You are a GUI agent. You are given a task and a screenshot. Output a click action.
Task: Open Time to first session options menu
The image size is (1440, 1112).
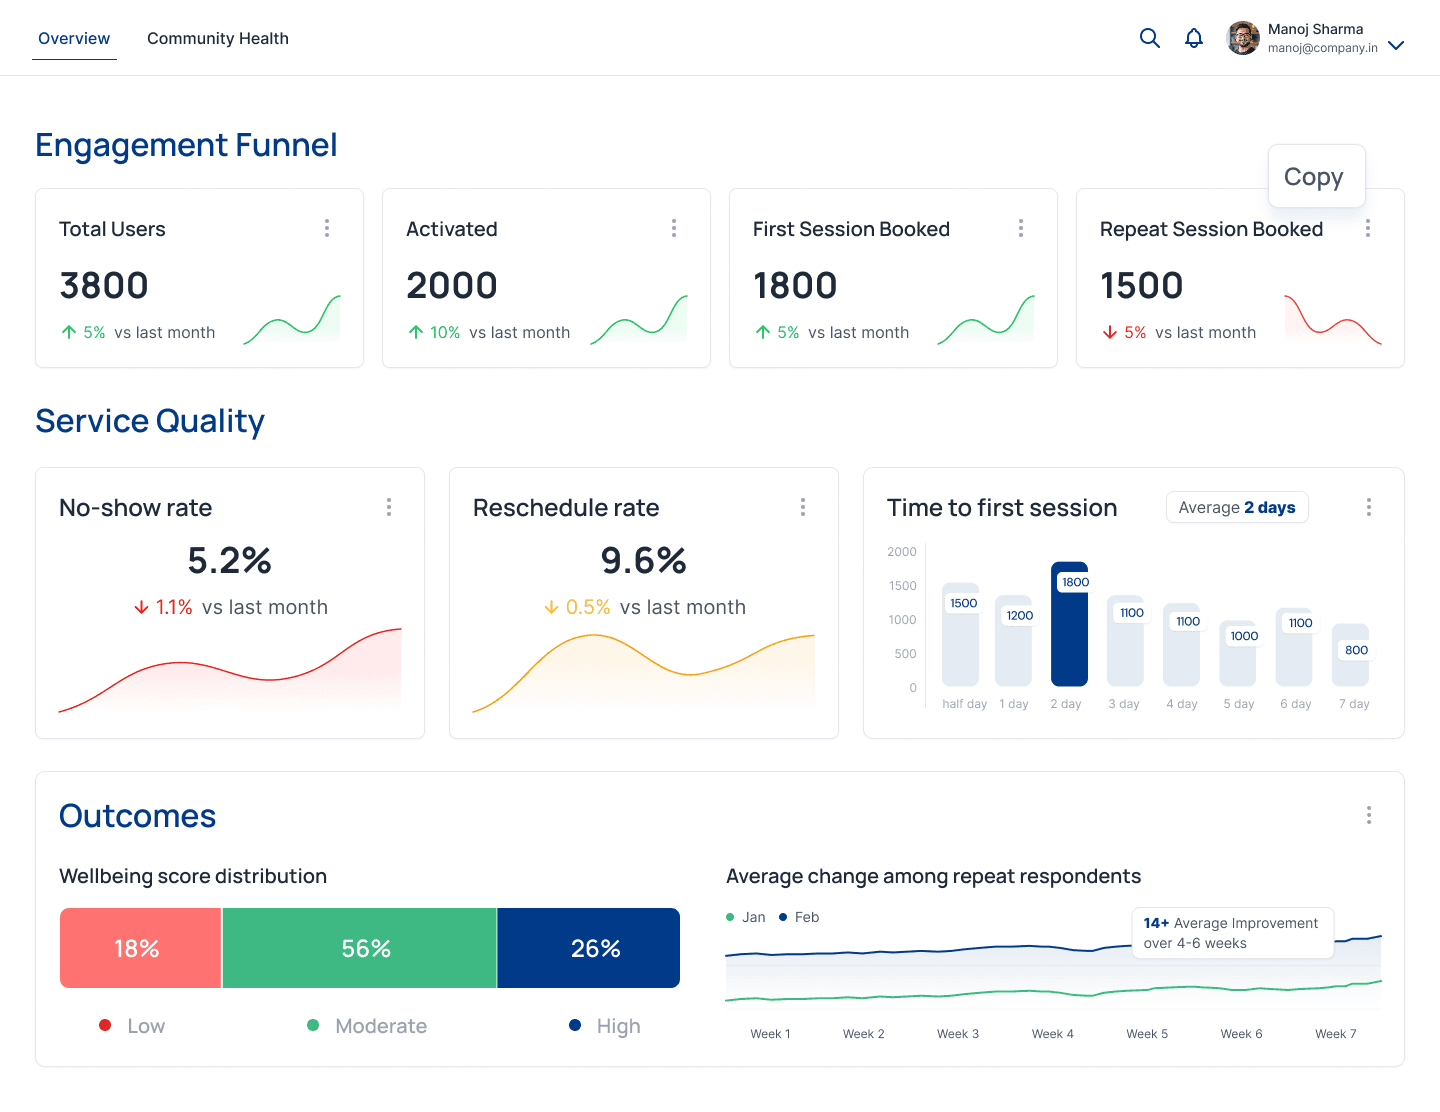pos(1369,507)
